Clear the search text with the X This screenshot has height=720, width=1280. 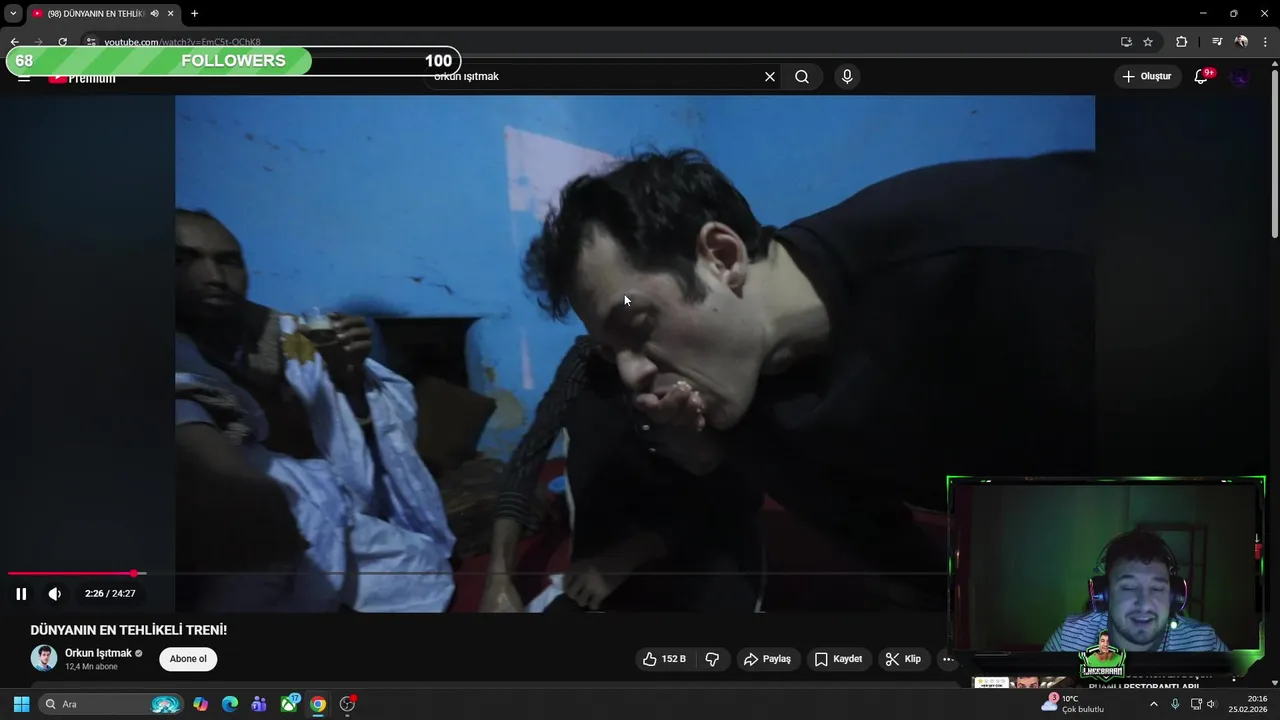pos(770,76)
